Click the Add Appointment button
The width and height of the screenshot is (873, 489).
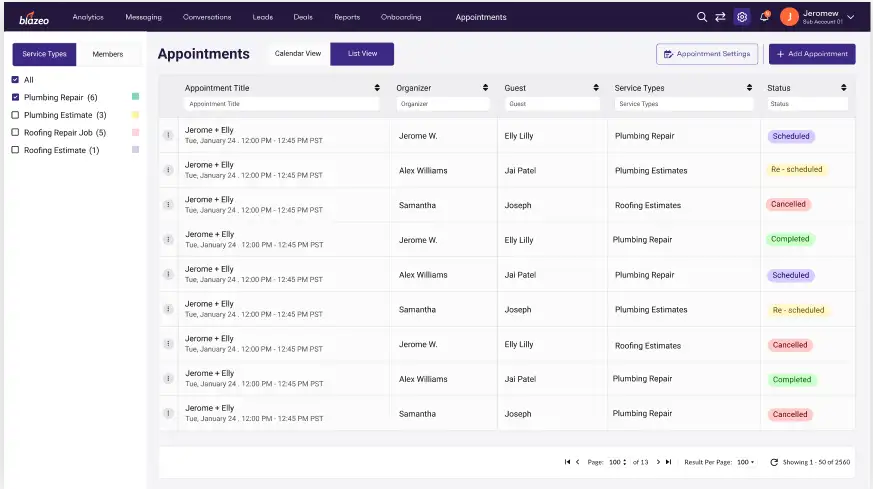pos(812,54)
